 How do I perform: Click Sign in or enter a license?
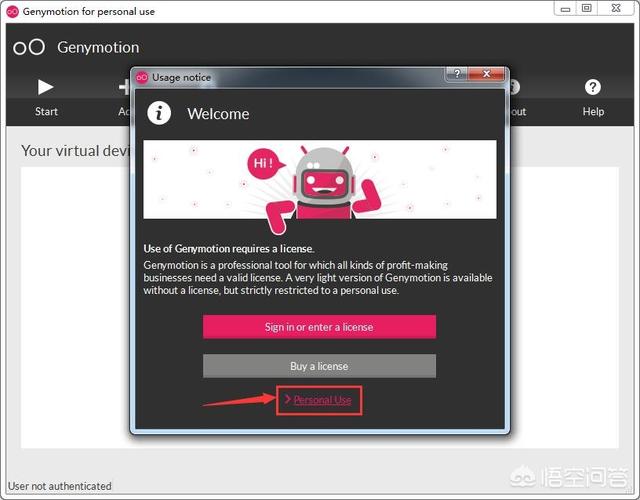click(319, 327)
